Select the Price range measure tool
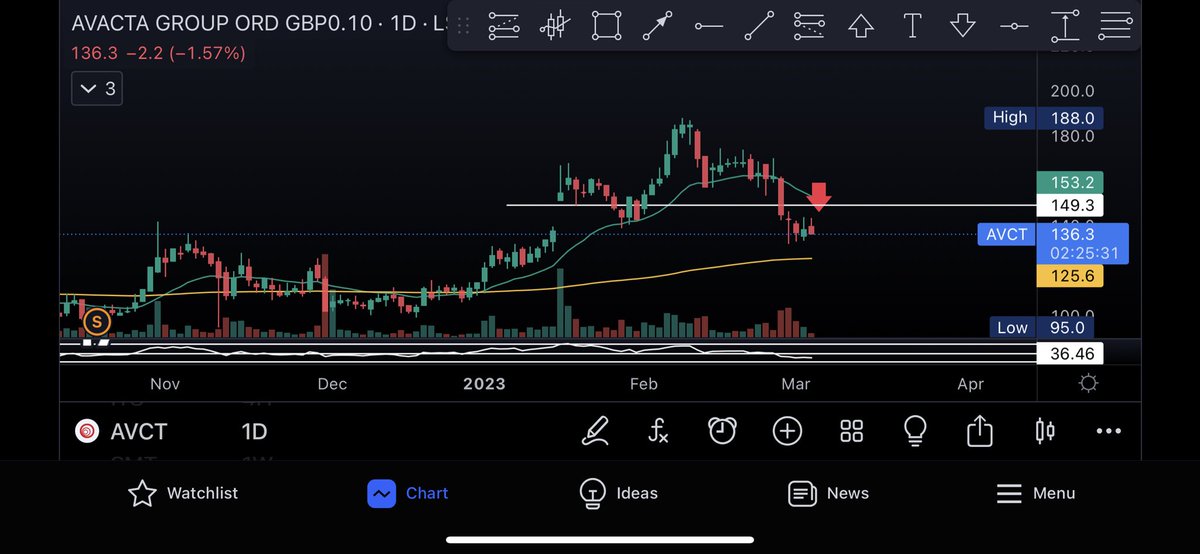 [x=1066, y=25]
